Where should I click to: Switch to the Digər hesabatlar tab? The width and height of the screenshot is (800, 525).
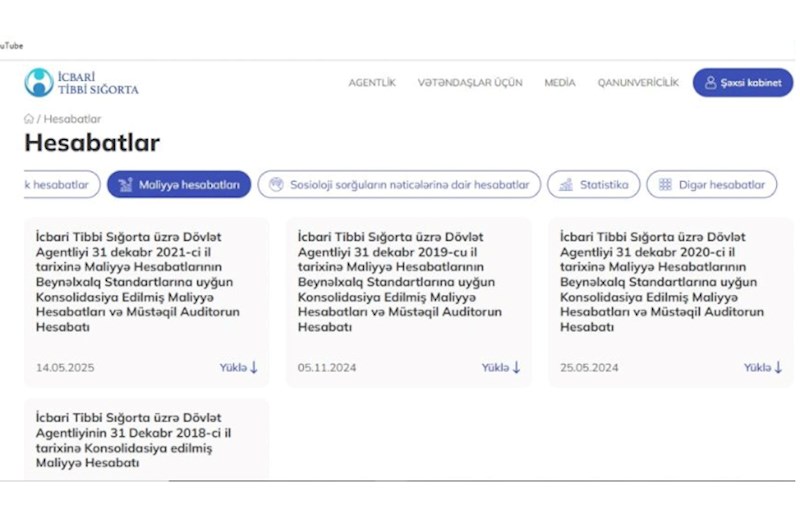(x=711, y=184)
